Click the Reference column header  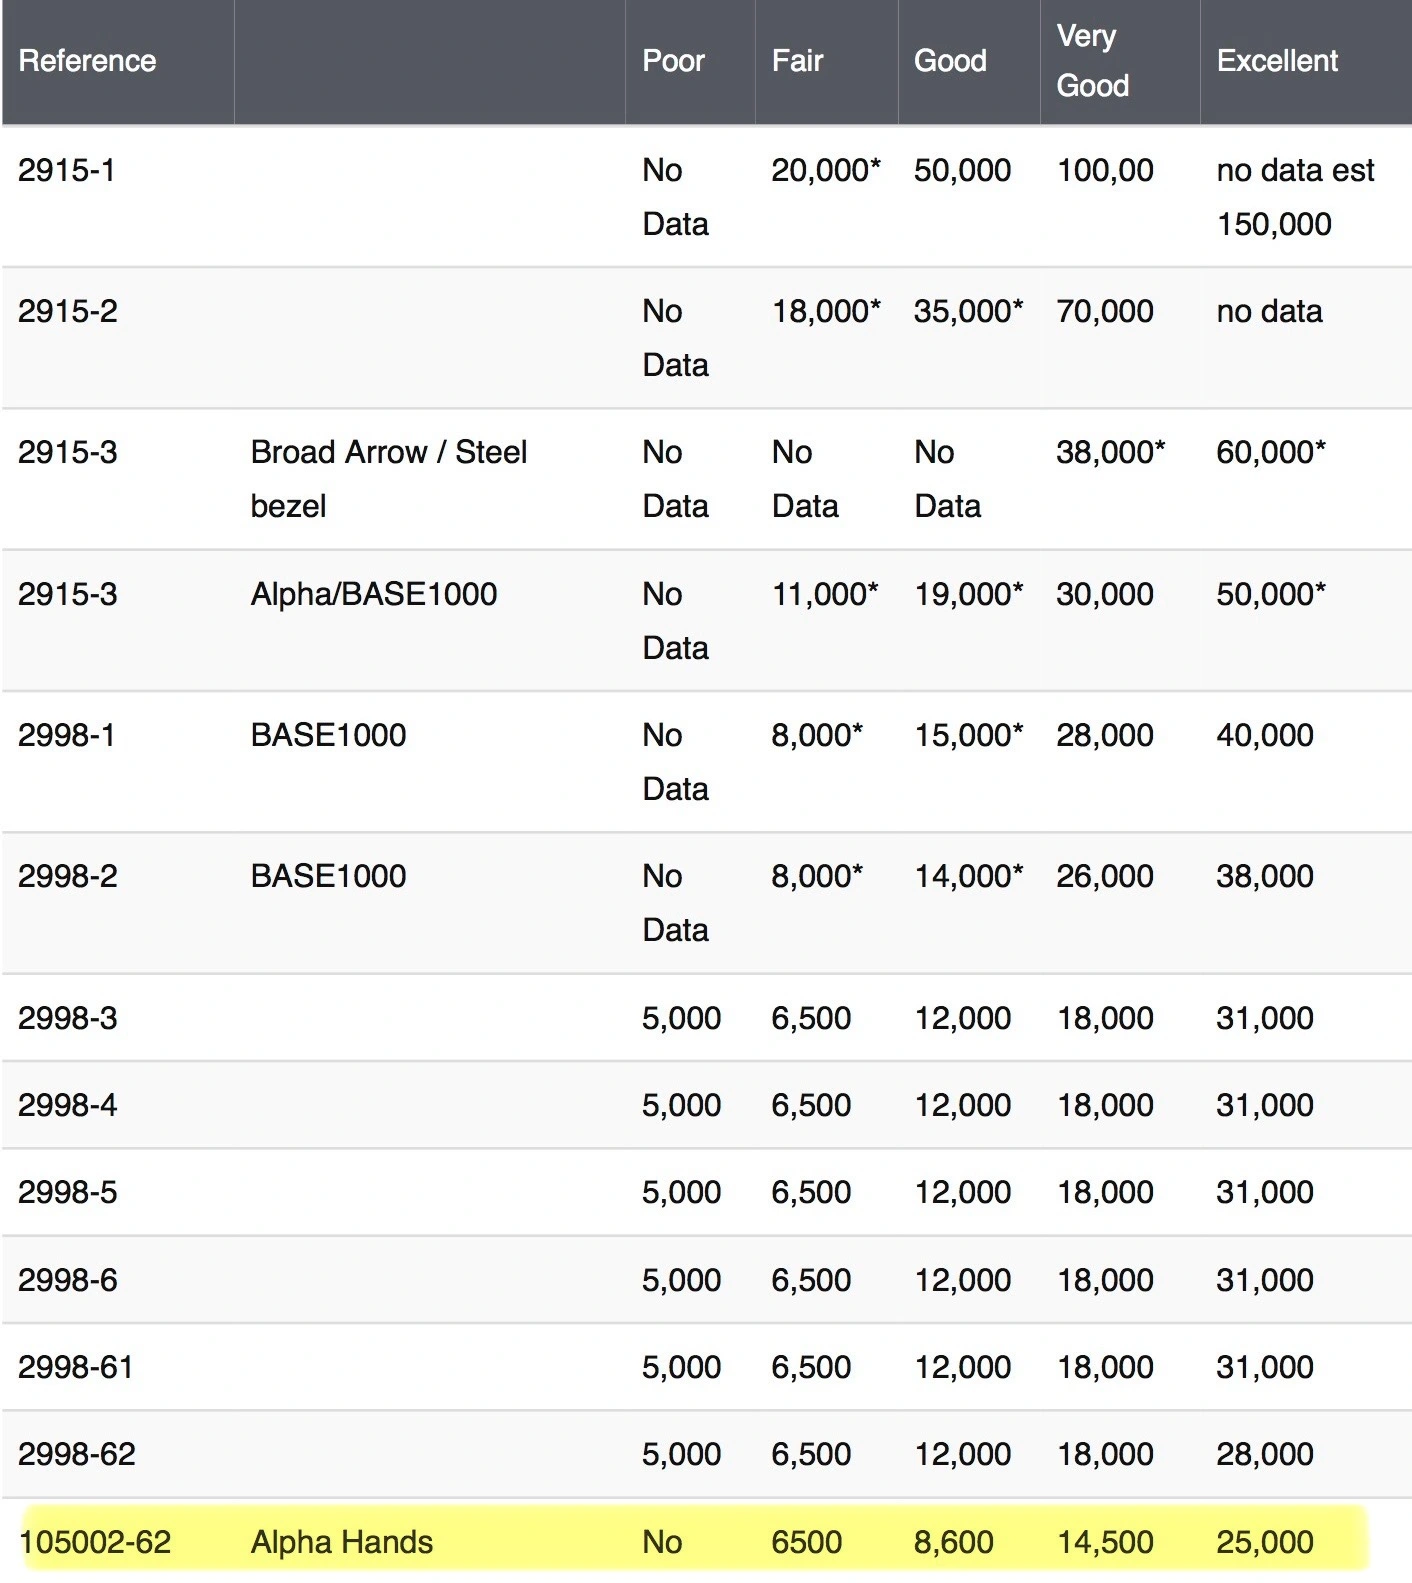87,61
